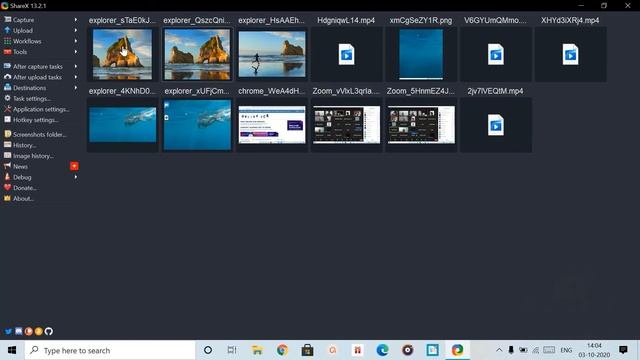Image resolution: width=640 pixels, height=360 pixels.
Task: Click the News megaphone icon
Action: pyautogui.click(x=7, y=166)
